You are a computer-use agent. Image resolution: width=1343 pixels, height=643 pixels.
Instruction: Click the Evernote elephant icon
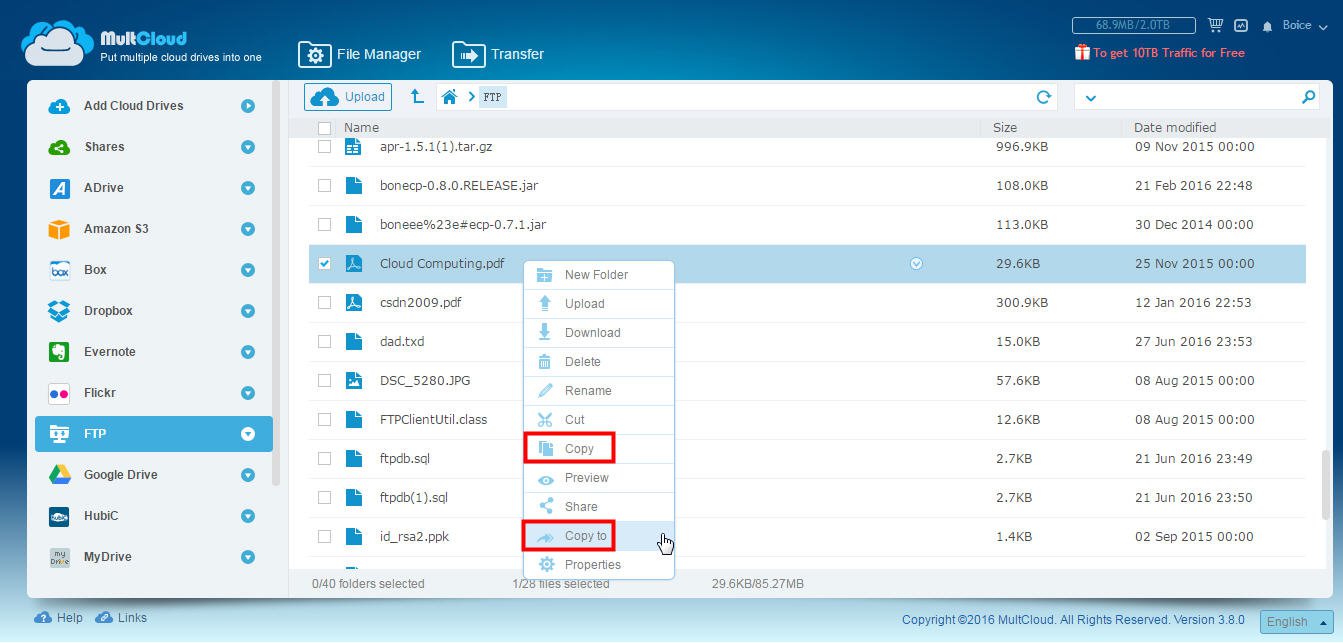pos(59,352)
